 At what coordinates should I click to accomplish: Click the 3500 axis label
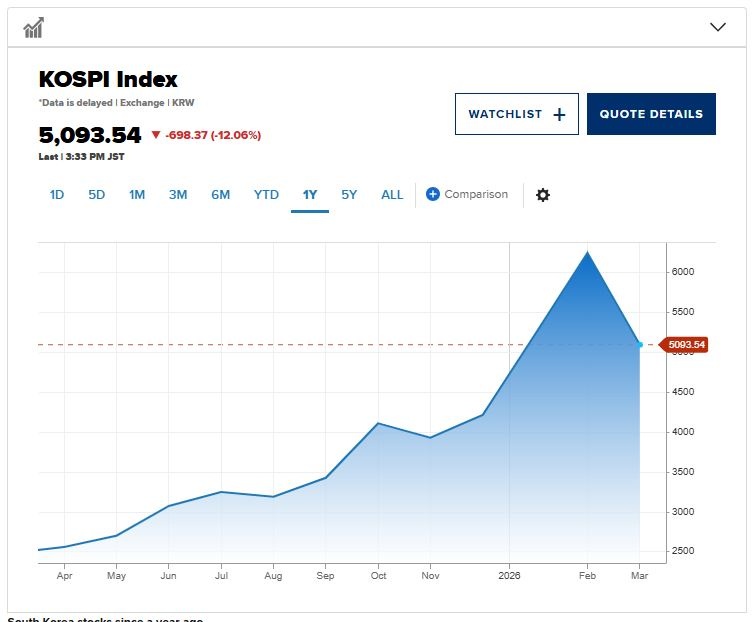pos(683,472)
